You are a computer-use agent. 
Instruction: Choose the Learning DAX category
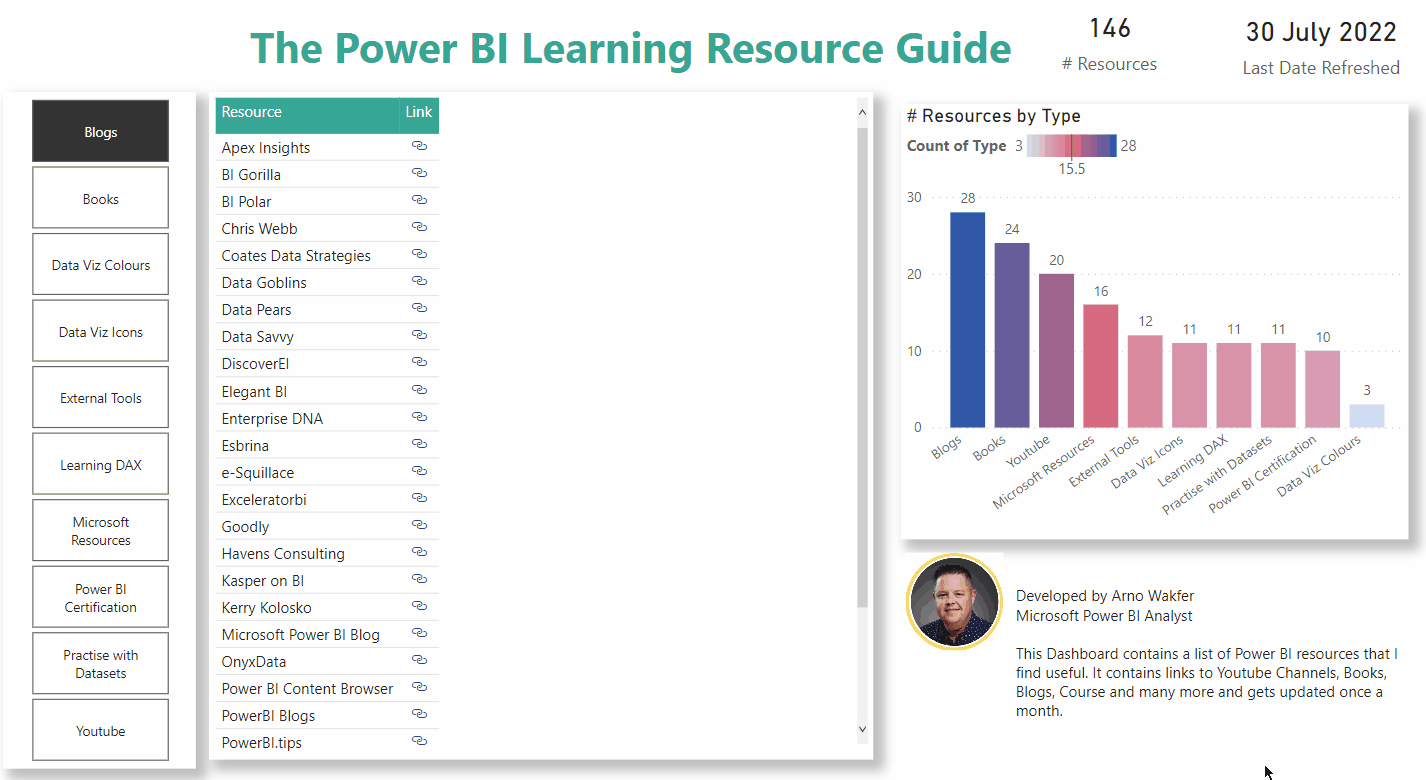click(x=100, y=464)
